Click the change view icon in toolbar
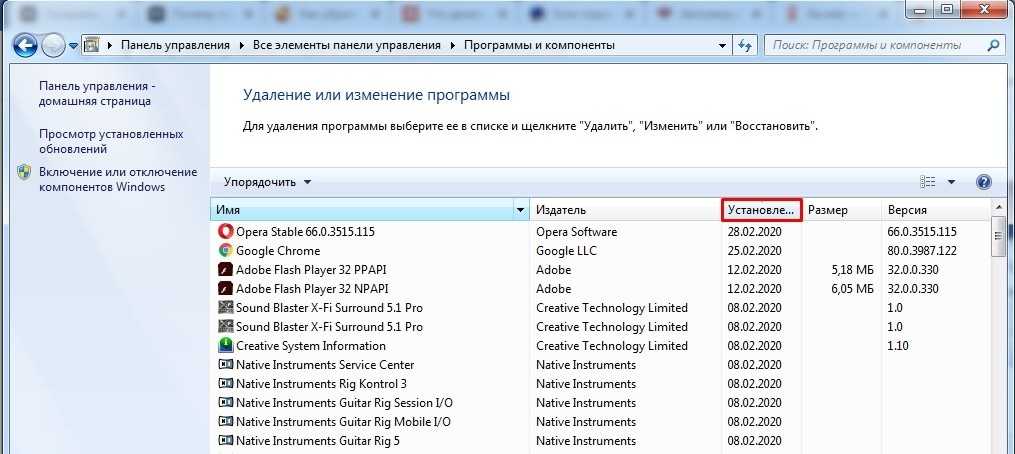This screenshot has width=1015, height=454. (x=927, y=182)
